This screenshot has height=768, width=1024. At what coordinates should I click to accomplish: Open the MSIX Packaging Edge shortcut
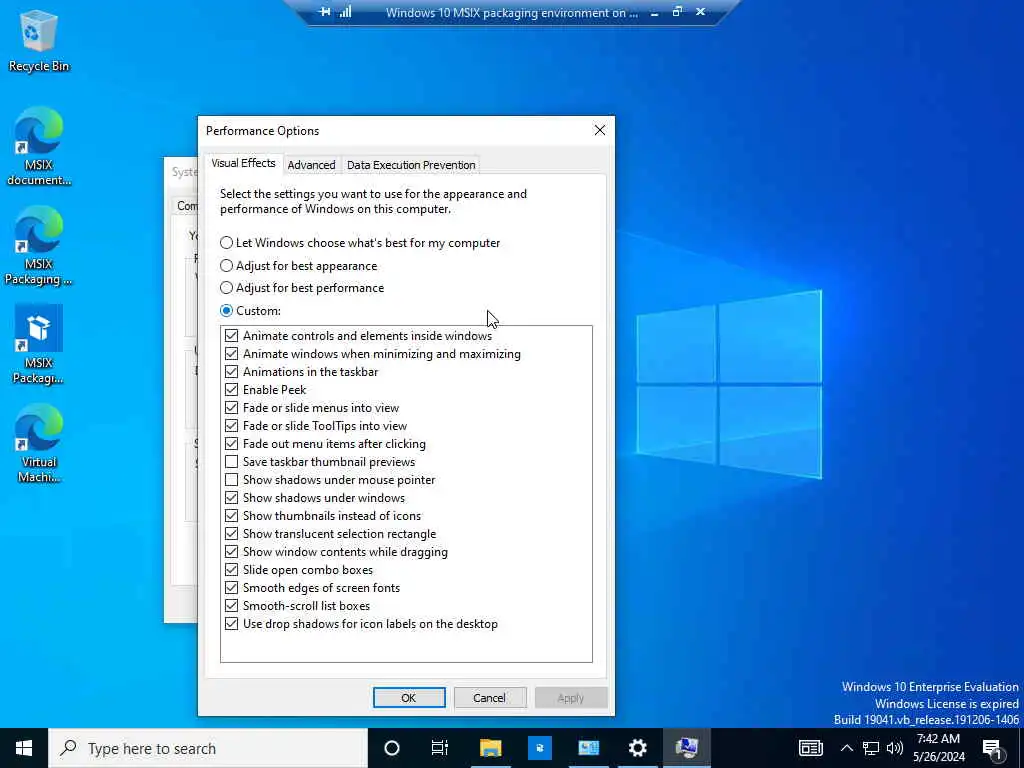tap(38, 246)
